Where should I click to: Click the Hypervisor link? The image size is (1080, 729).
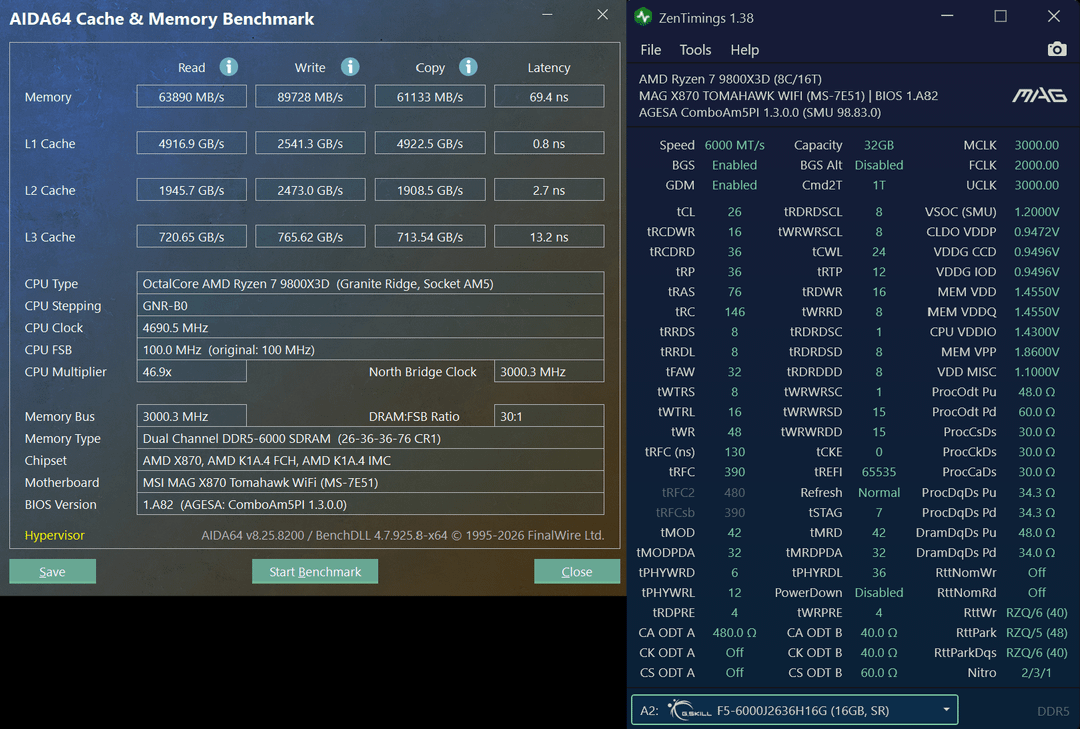[x=54, y=535]
